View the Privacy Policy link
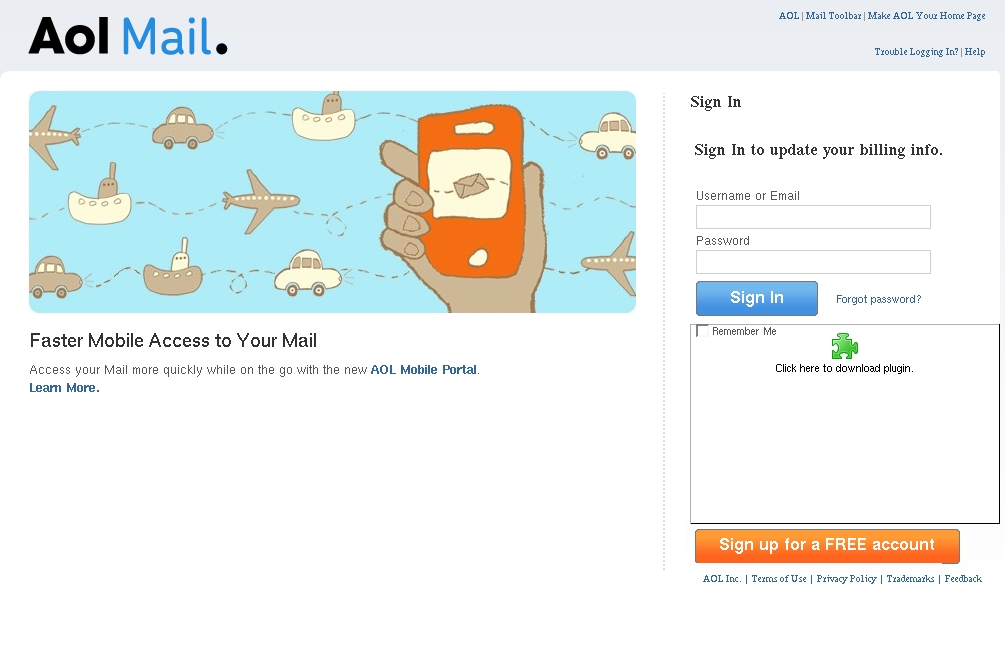This screenshot has width=1005, height=661. (846, 578)
